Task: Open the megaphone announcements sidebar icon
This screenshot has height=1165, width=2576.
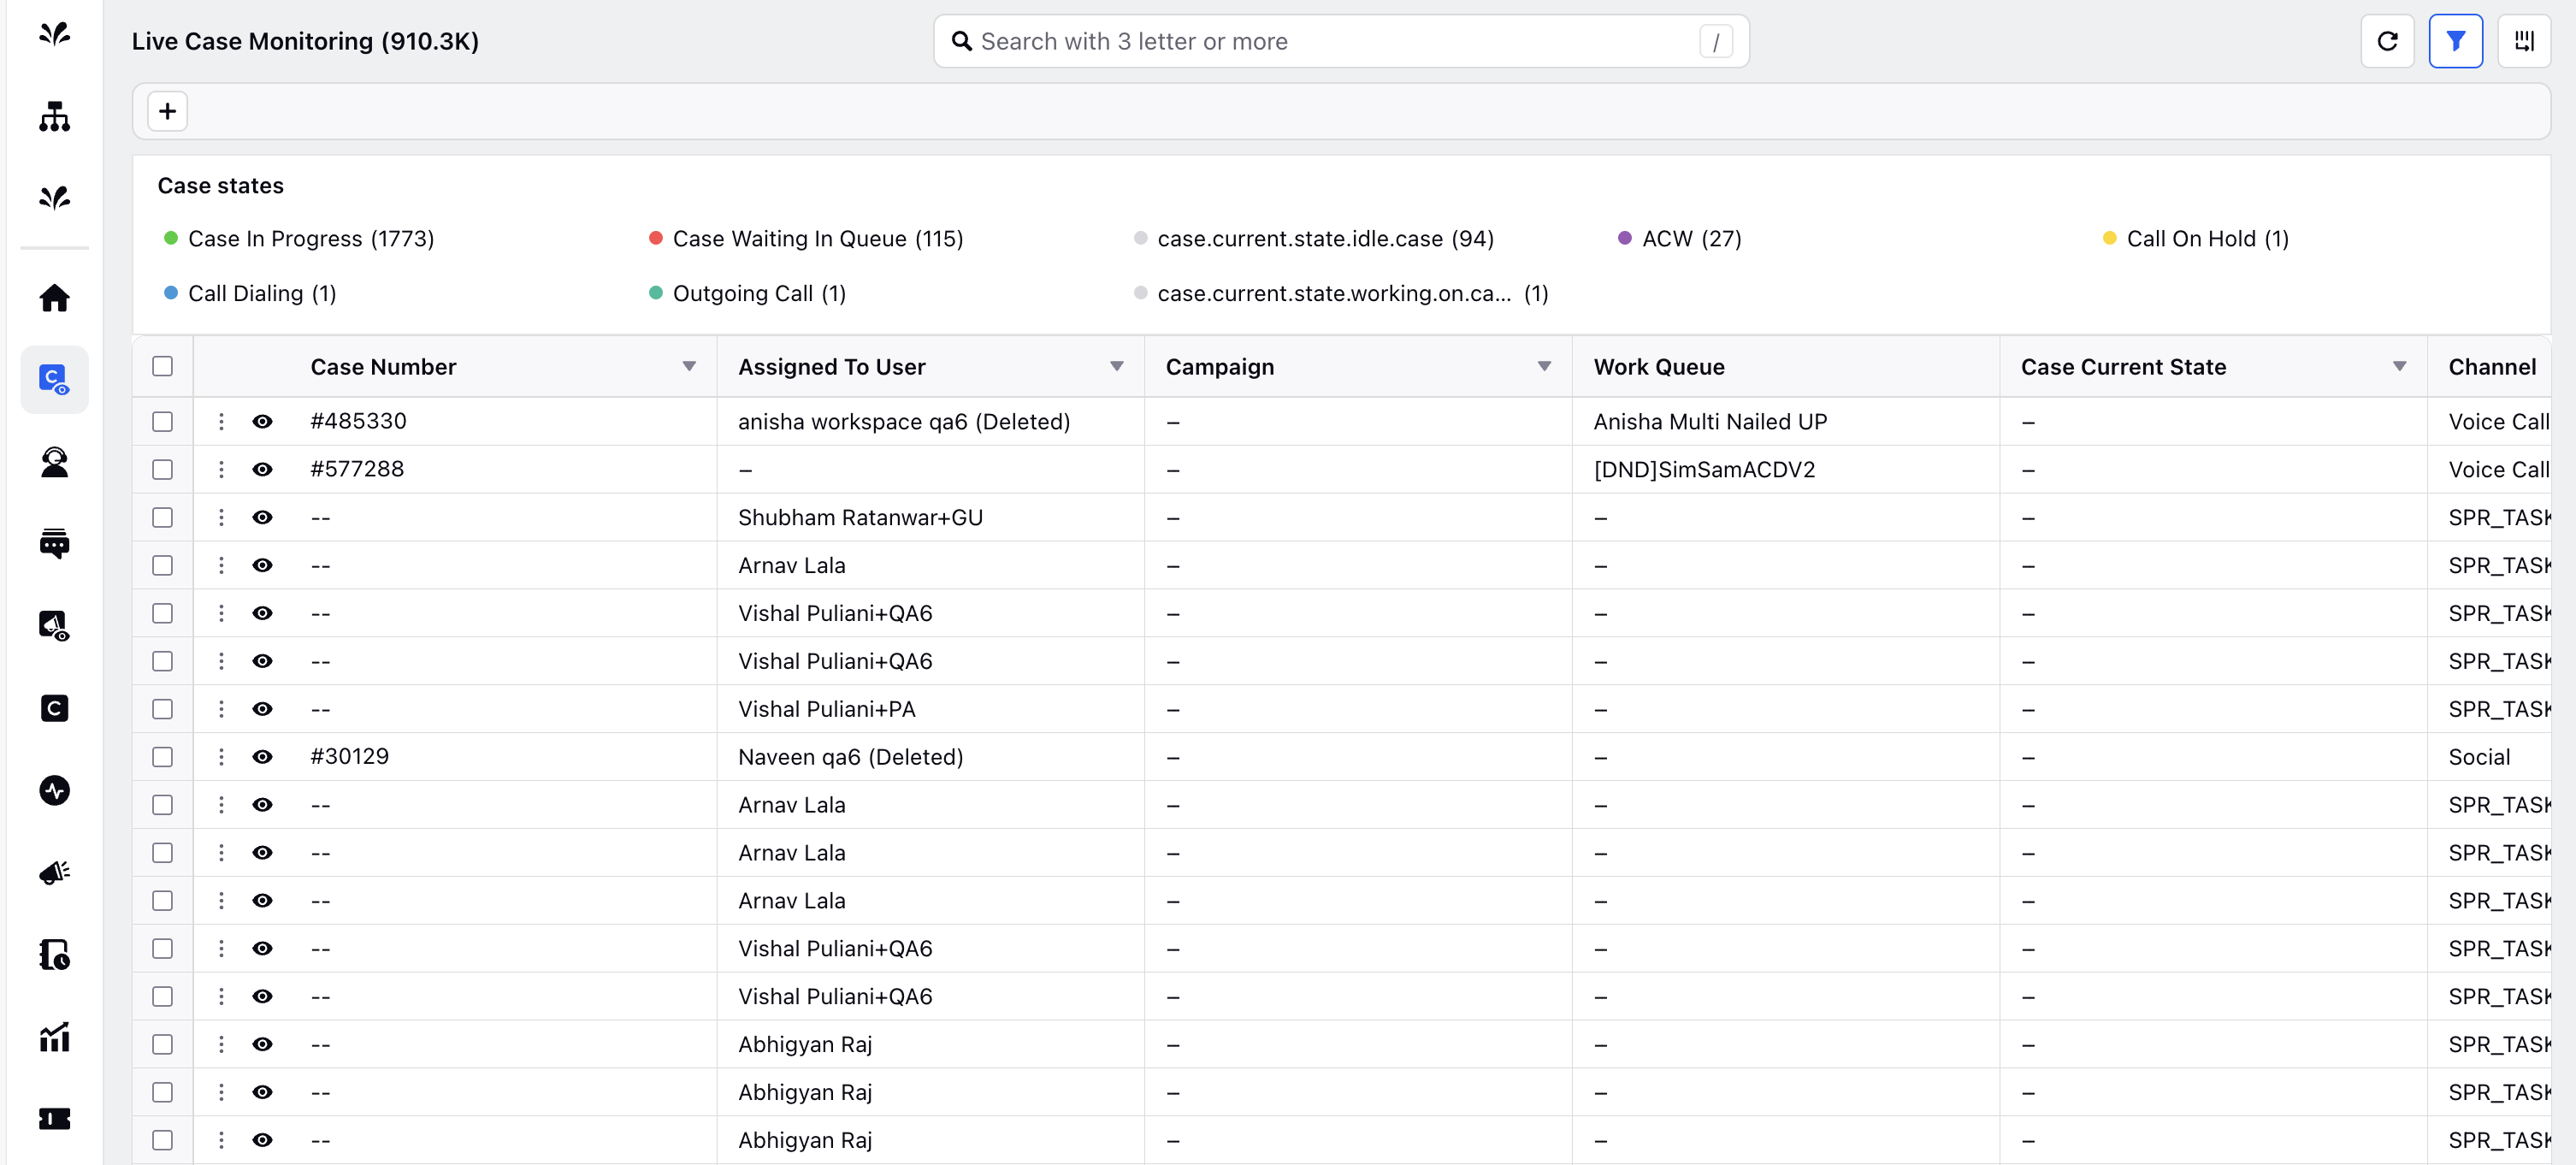Action: (54, 872)
